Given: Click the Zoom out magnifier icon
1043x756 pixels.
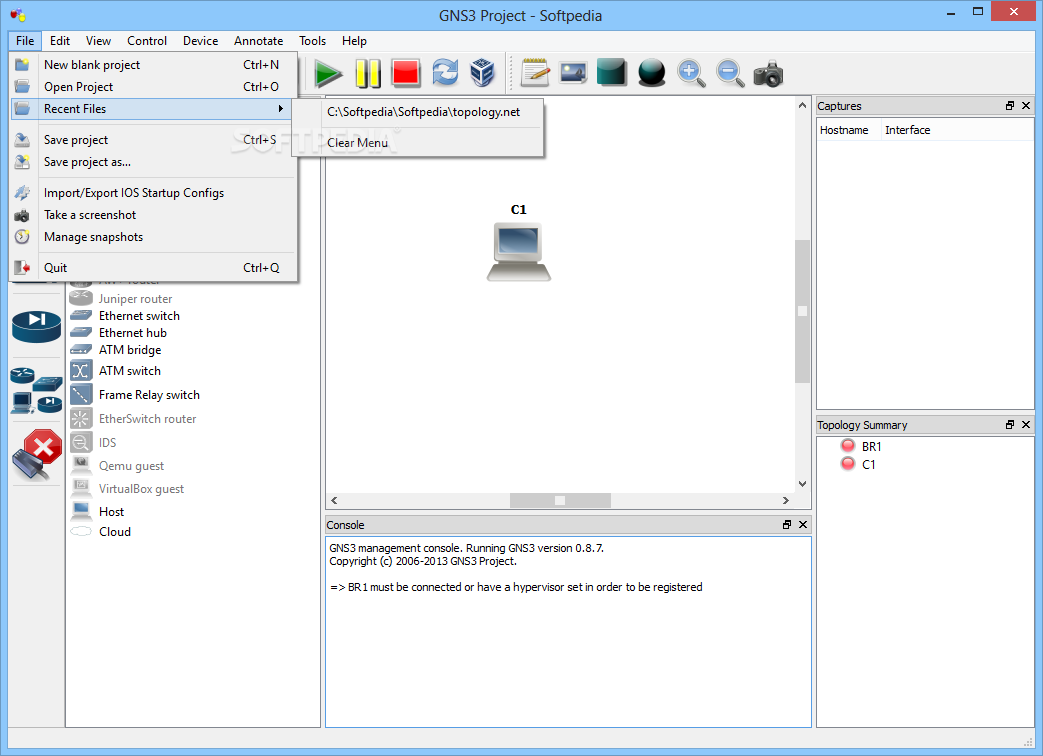Looking at the screenshot, I should click(x=730, y=73).
